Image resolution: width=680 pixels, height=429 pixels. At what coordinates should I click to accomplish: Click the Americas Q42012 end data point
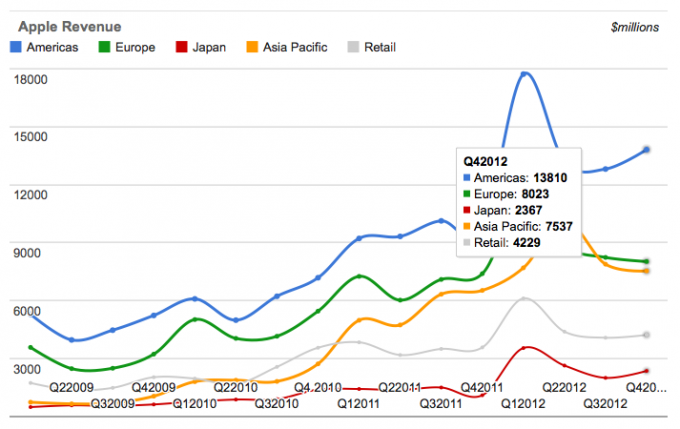[647, 150]
